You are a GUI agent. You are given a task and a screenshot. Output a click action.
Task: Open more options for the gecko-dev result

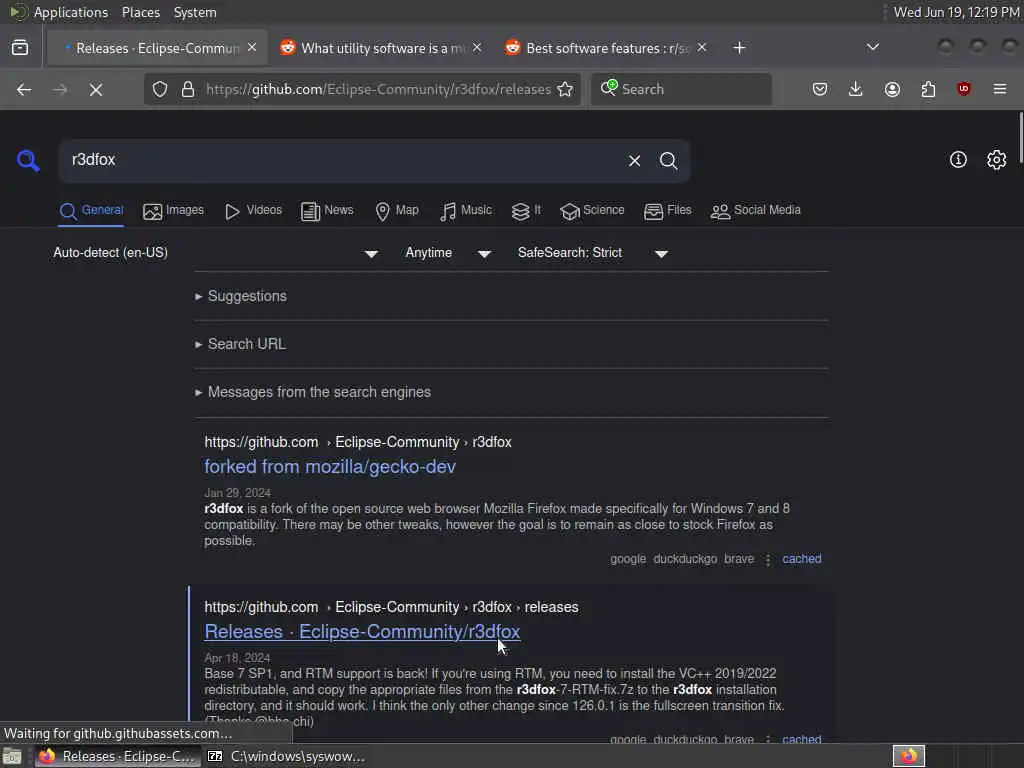coord(768,560)
